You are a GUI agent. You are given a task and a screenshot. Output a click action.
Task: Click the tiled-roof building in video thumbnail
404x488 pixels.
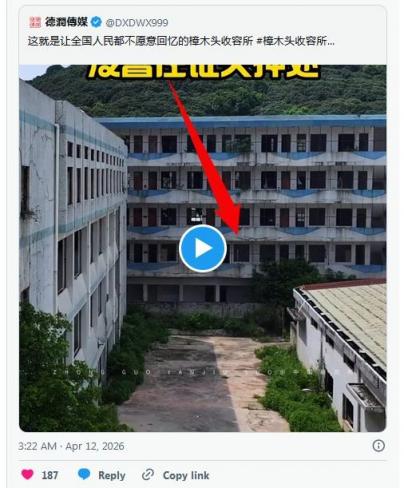click(340, 353)
